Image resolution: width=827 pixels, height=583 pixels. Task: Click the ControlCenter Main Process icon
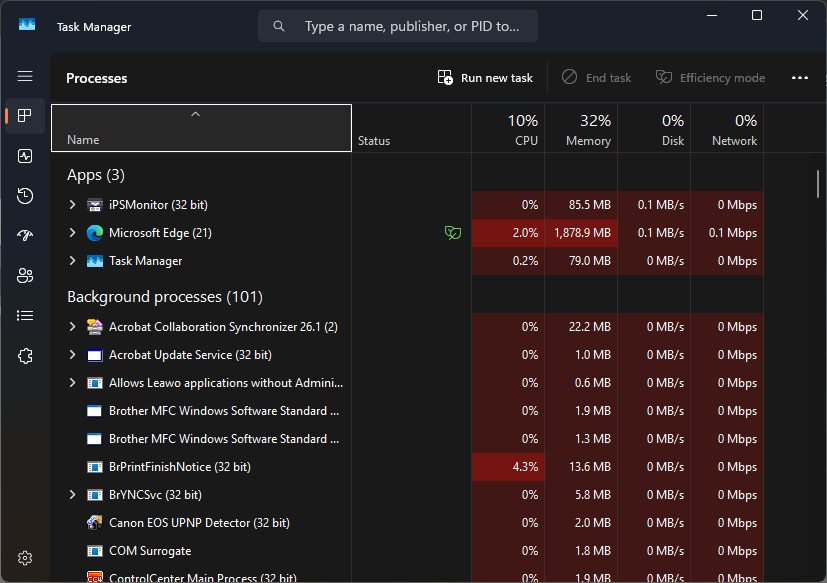95,577
